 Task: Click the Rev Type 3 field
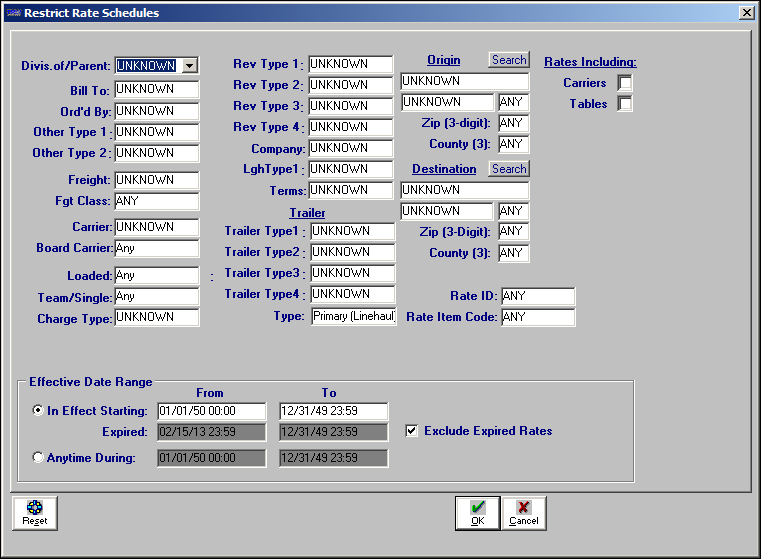click(351, 106)
